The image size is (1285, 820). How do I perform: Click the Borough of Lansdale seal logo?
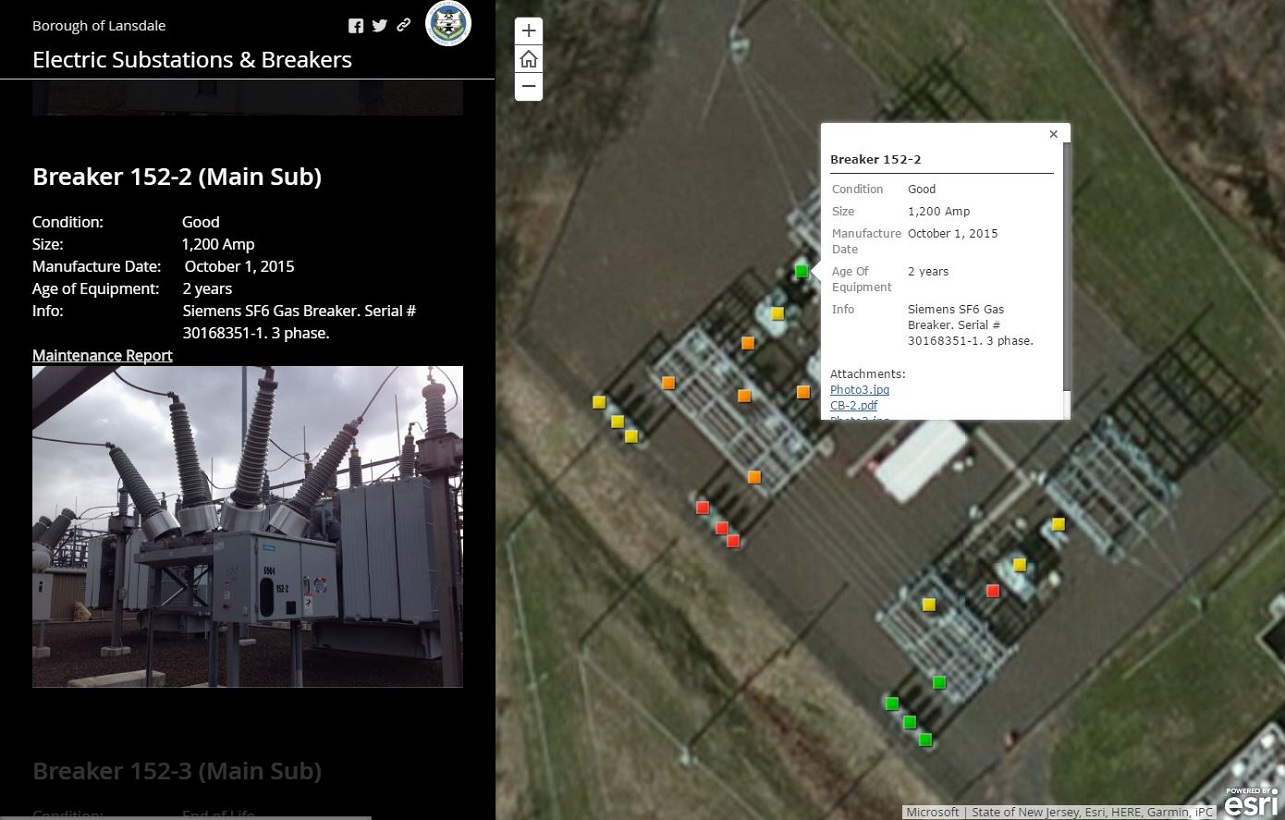tap(448, 24)
